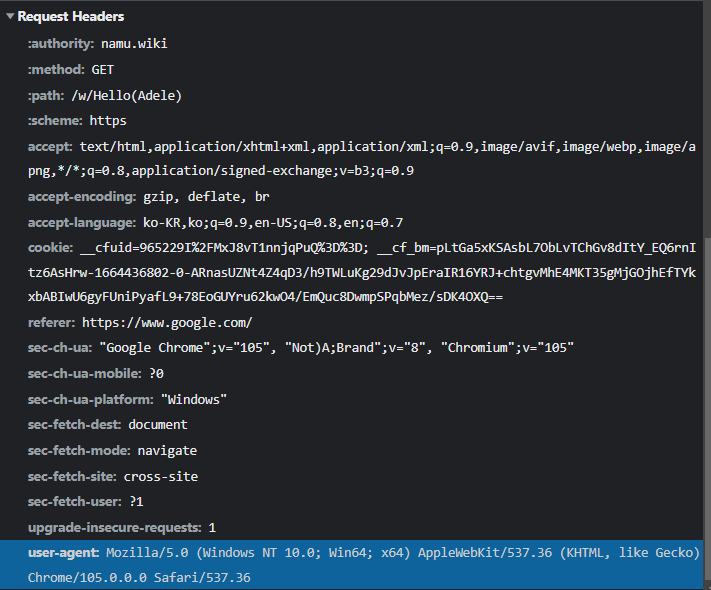Select the sec-ch-ua header name
The width and height of the screenshot is (711, 590).
click(x=60, y=348)
